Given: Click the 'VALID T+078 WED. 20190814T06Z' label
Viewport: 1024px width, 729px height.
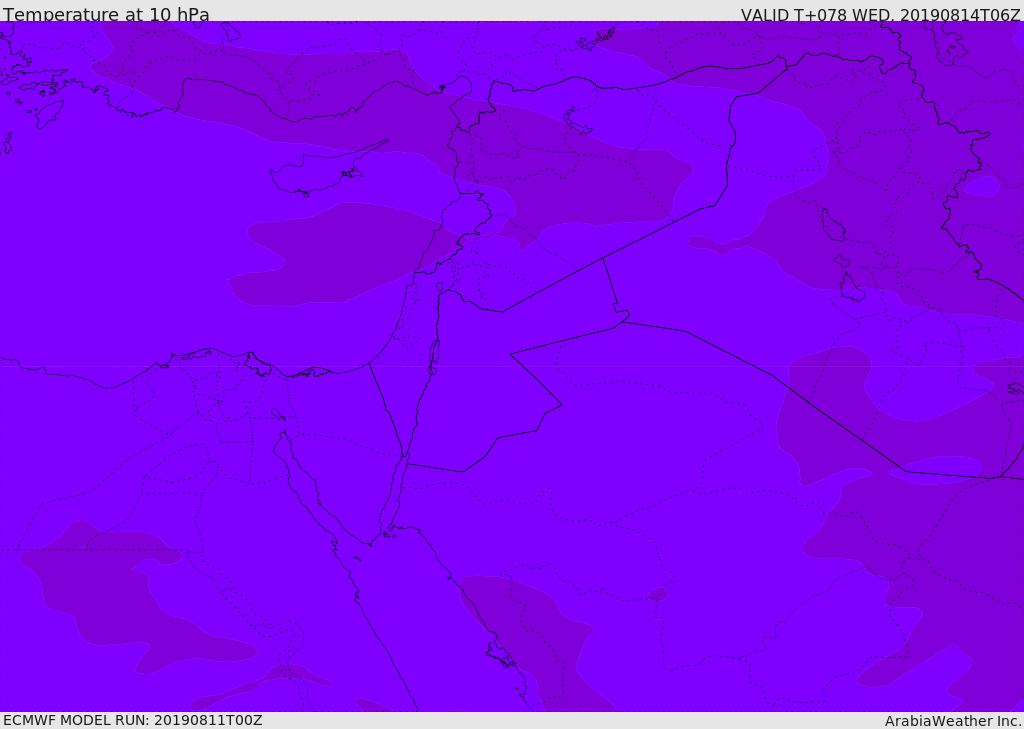Looking at the screenshot, I should (x=880, y=14).
